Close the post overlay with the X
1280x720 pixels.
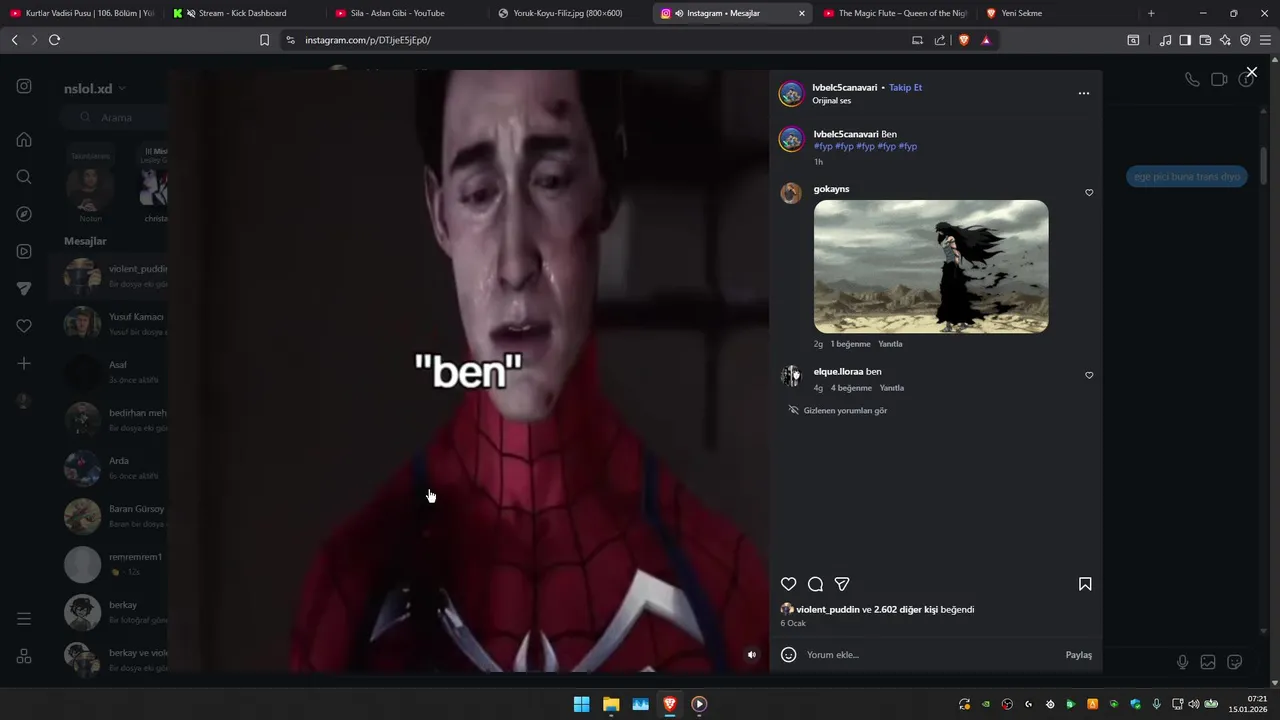(1251, 72)
